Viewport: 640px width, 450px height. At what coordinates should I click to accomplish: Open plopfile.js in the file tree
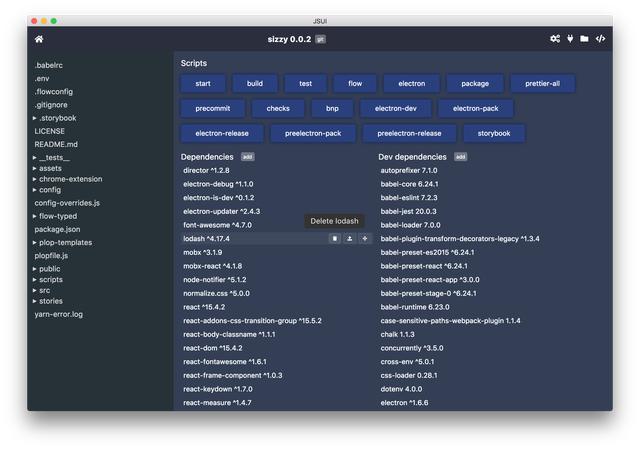coord(51,256)
